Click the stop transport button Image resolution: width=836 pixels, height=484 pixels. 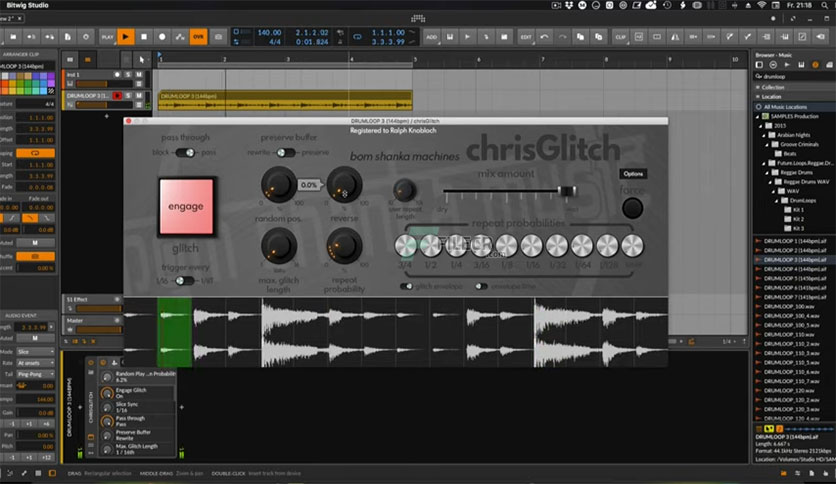coord(144,37)
